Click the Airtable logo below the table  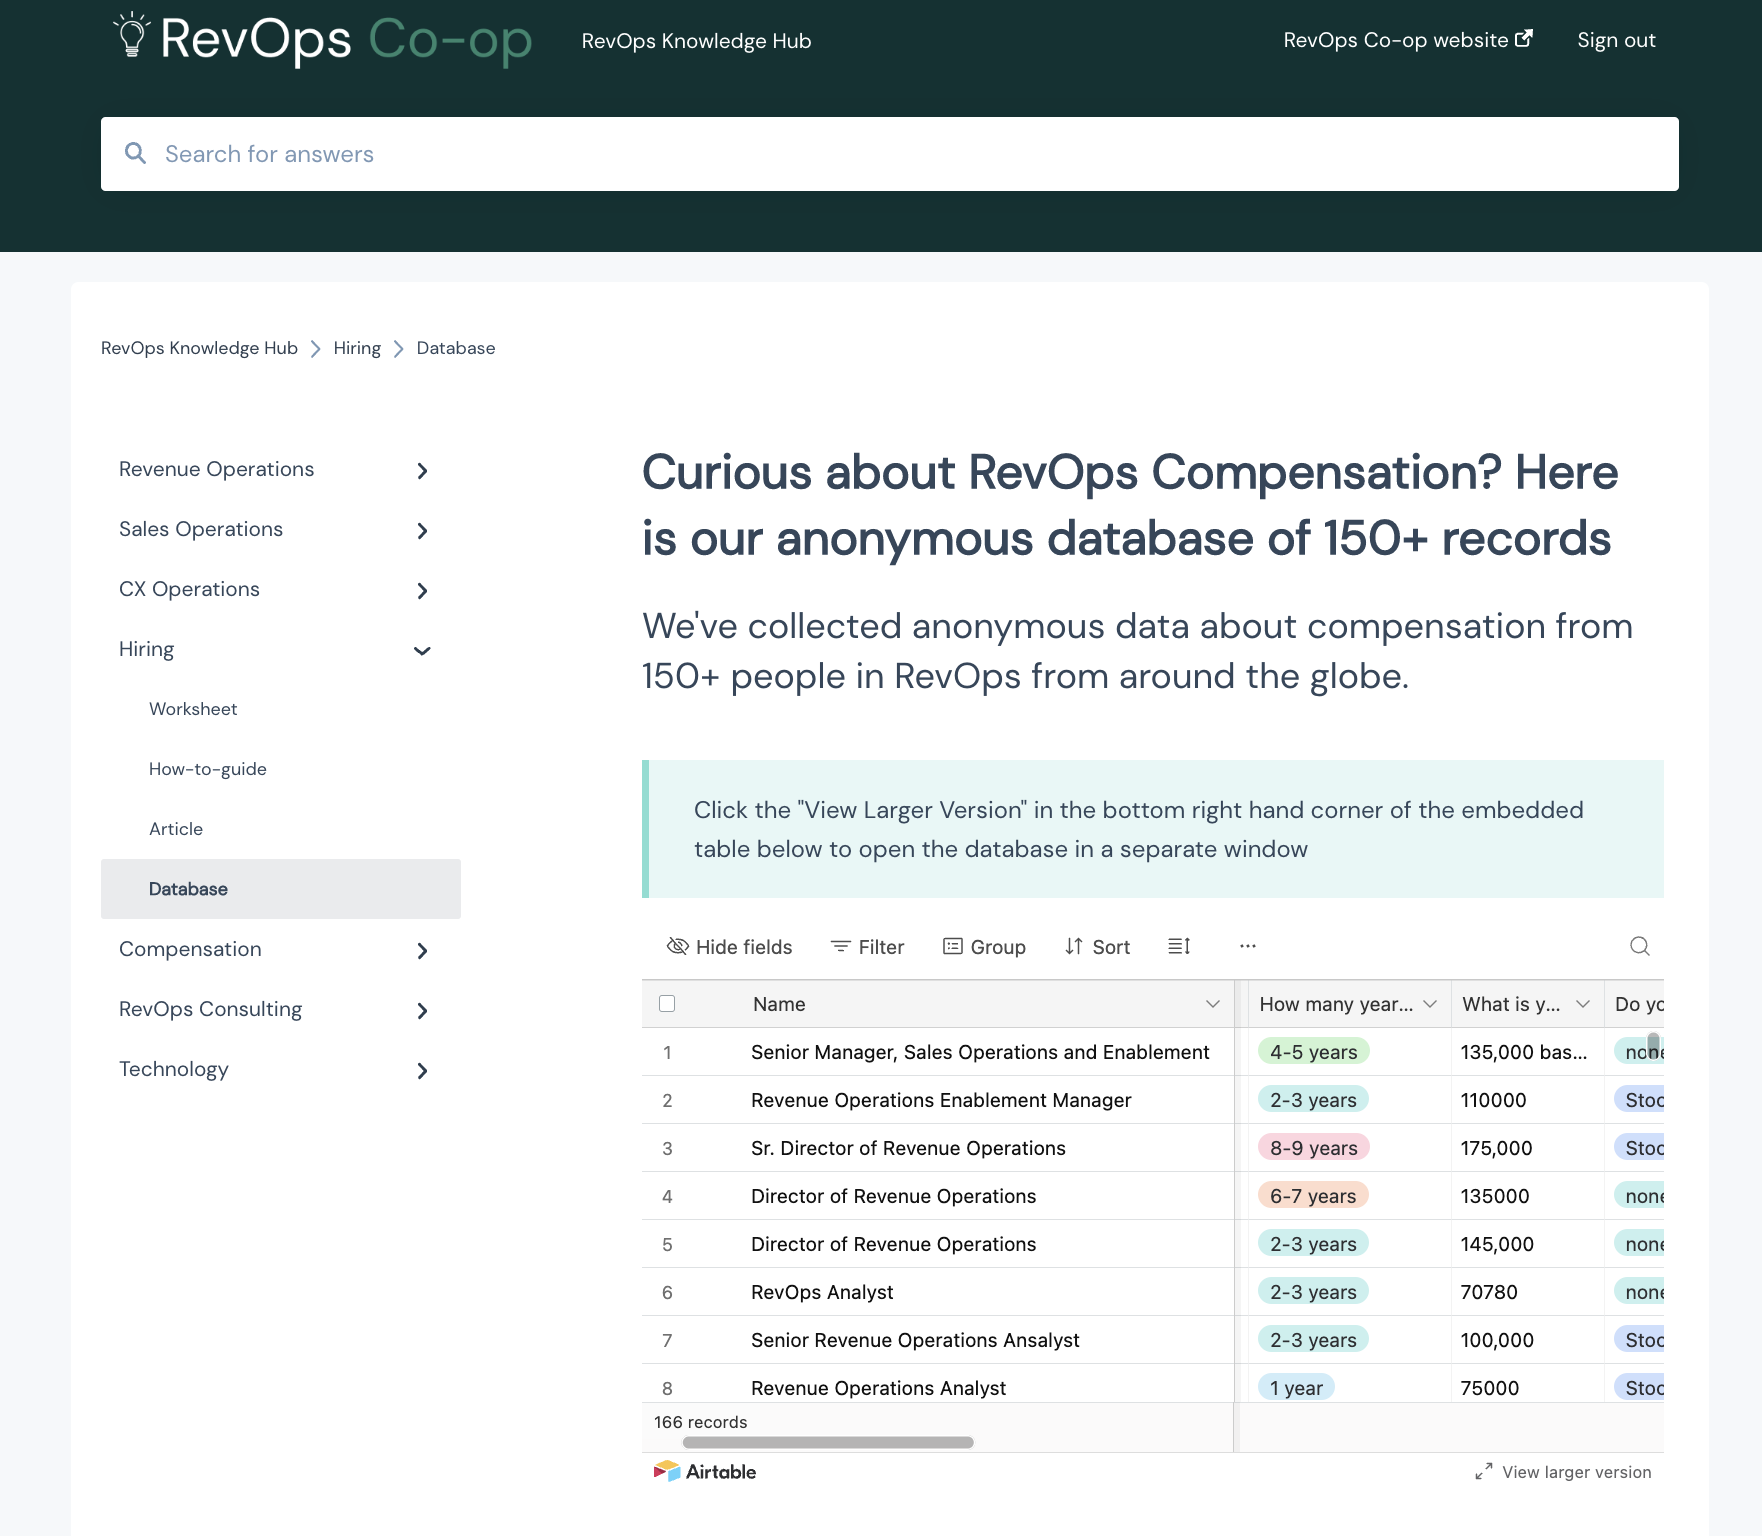pyautogui.click(x=704, y=1471)
